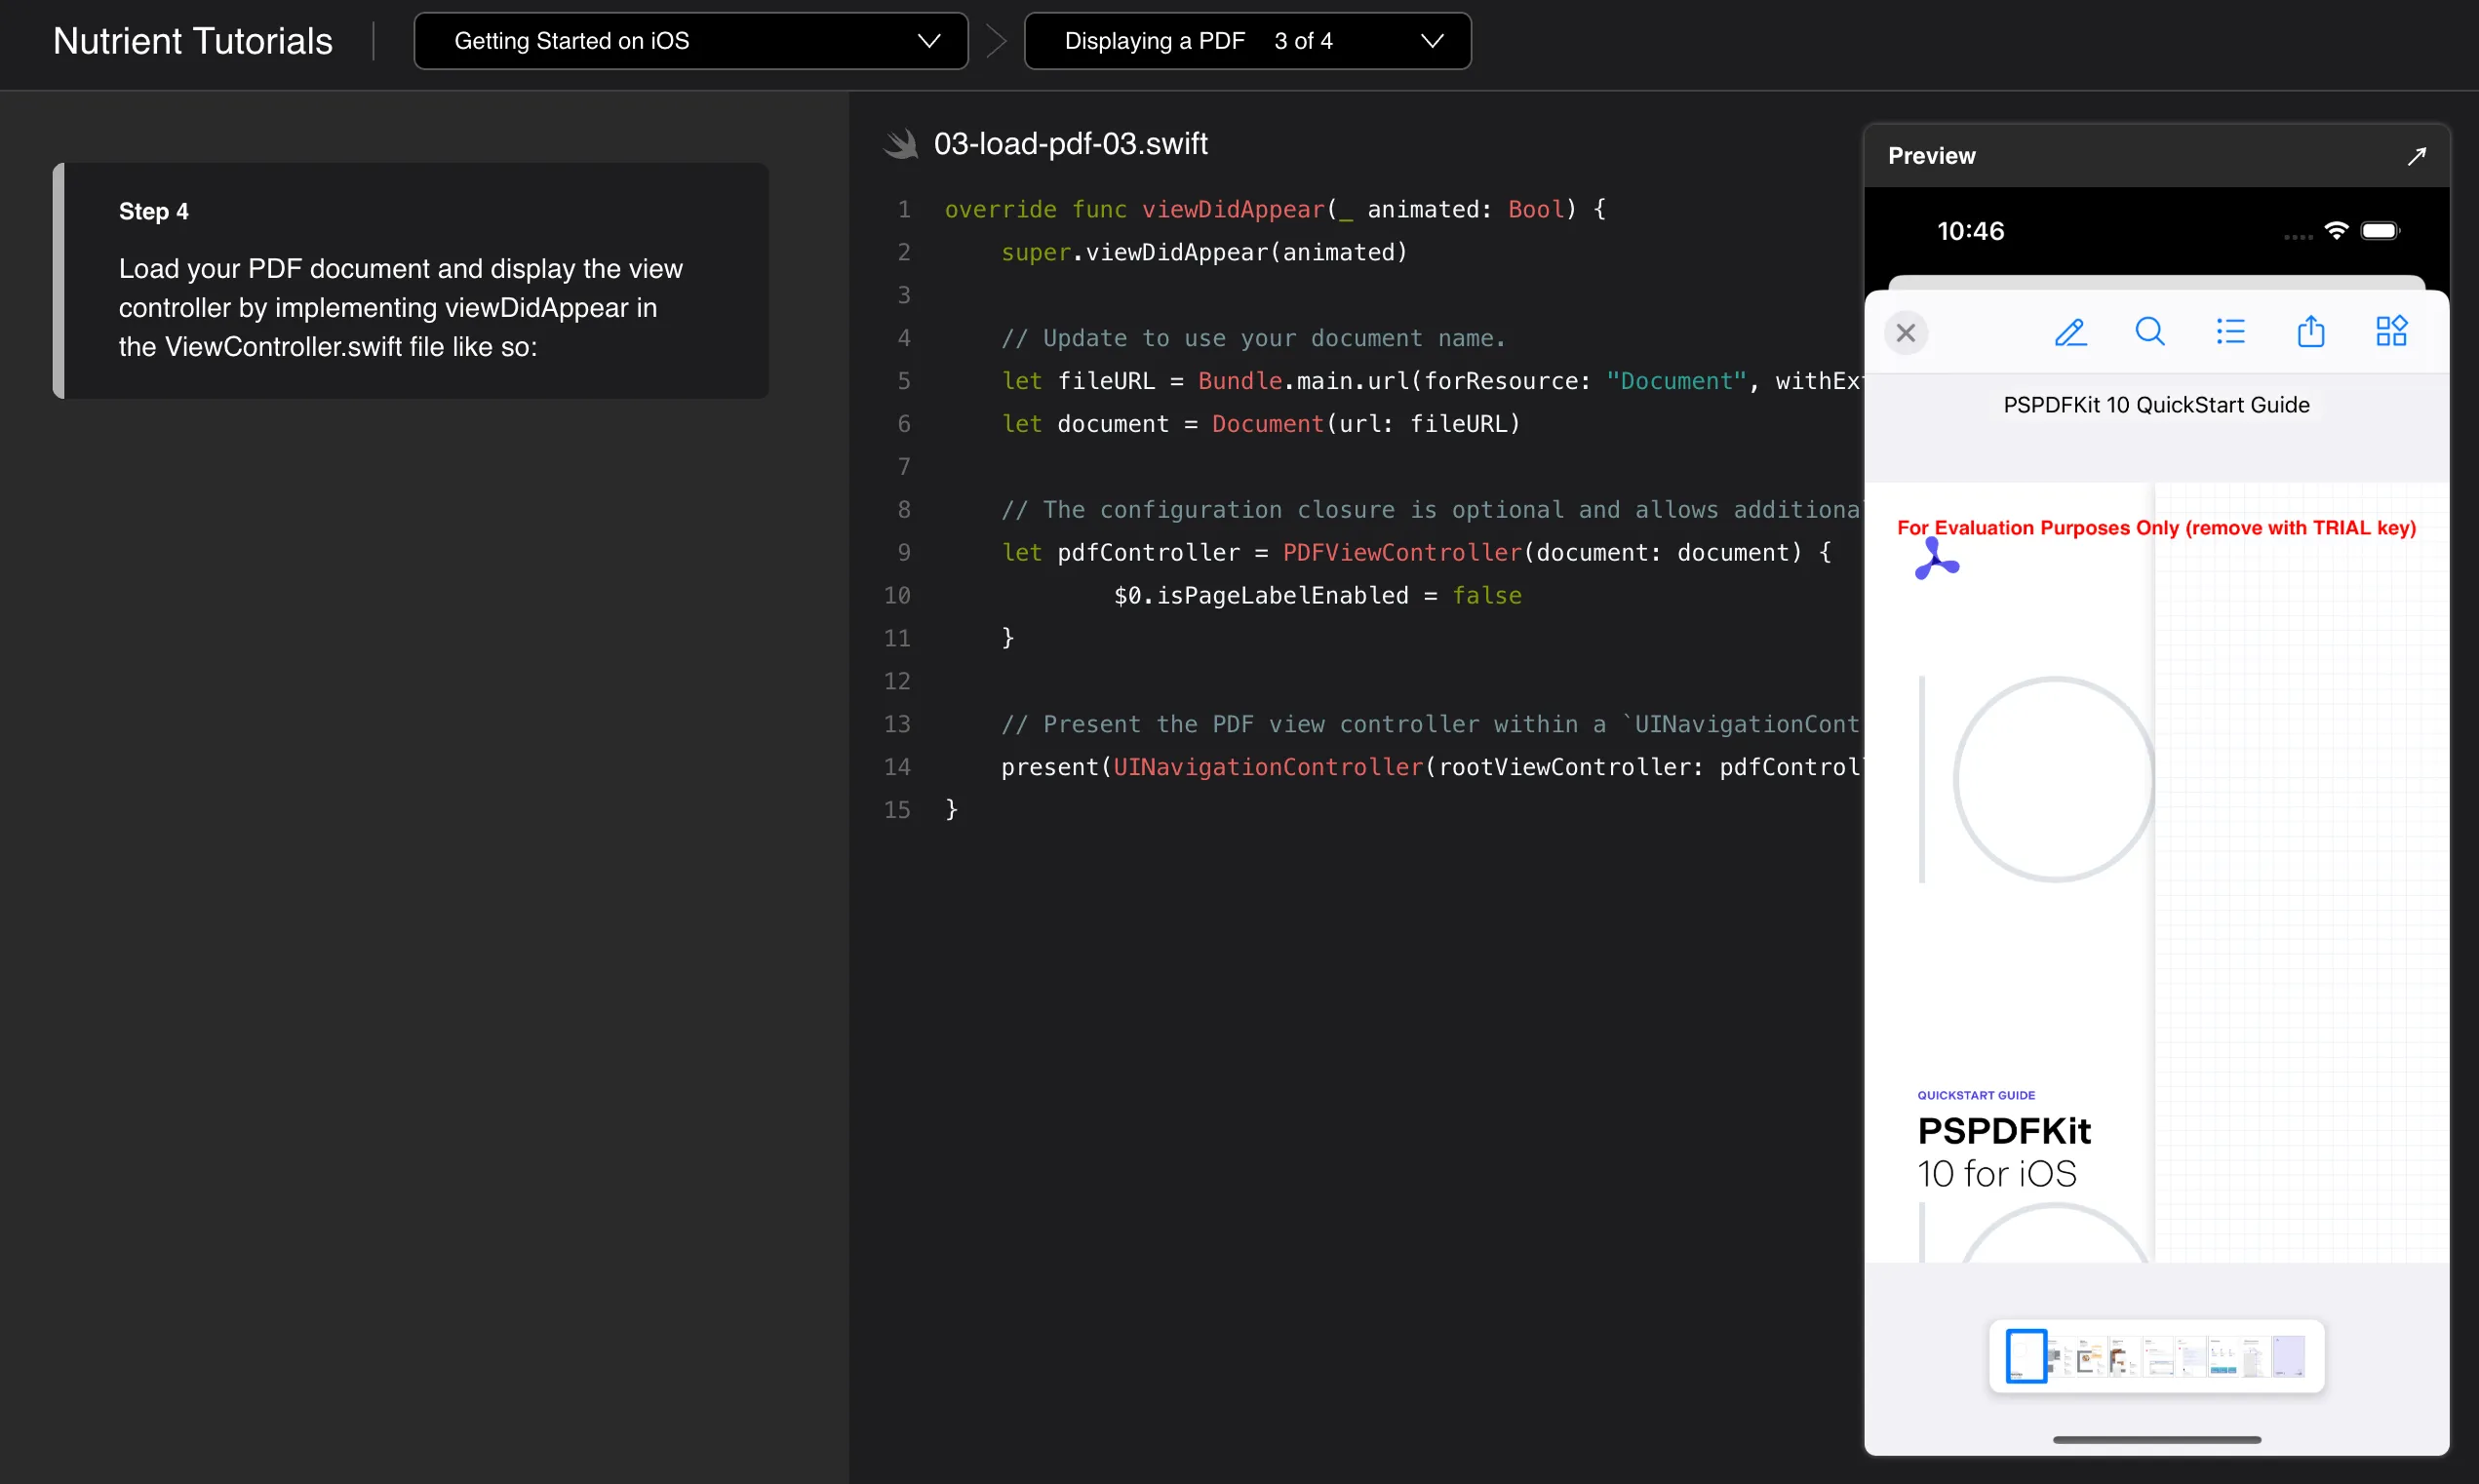Click the Swift bird file icon

tap(901, 144)
